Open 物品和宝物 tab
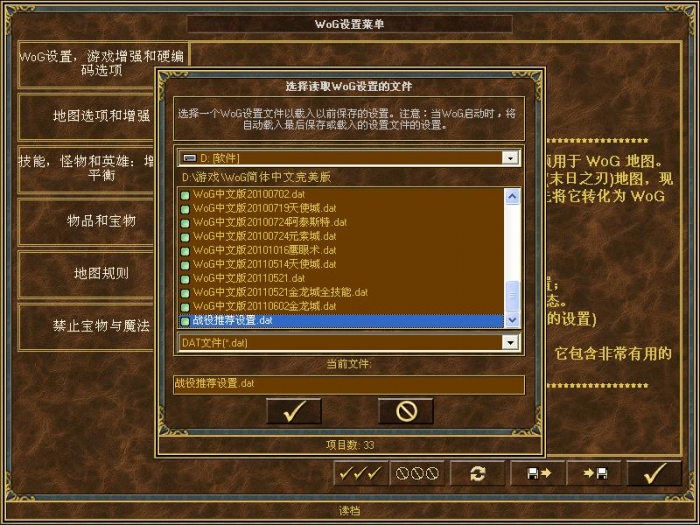This screenshot has height=525, width=700. (87, 221)
